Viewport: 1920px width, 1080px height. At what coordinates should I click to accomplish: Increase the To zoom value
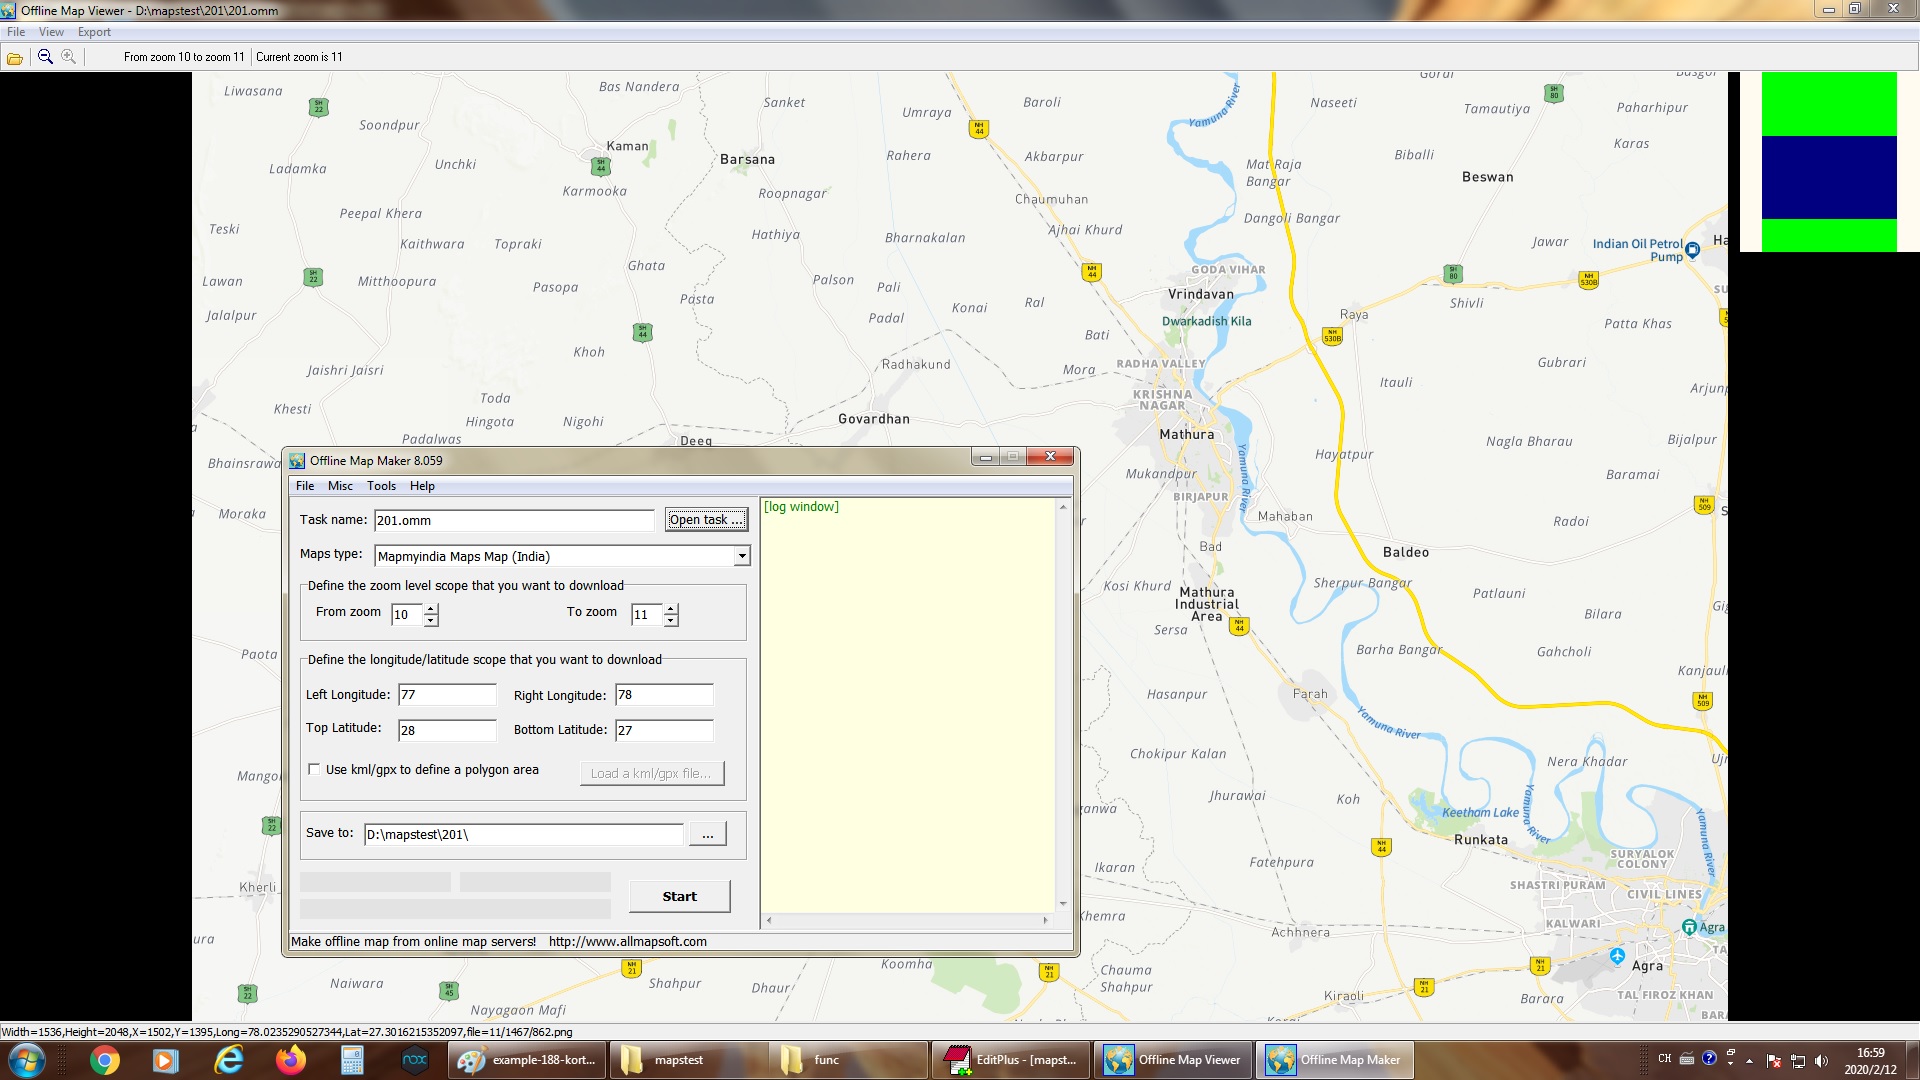tap(671, 609)
